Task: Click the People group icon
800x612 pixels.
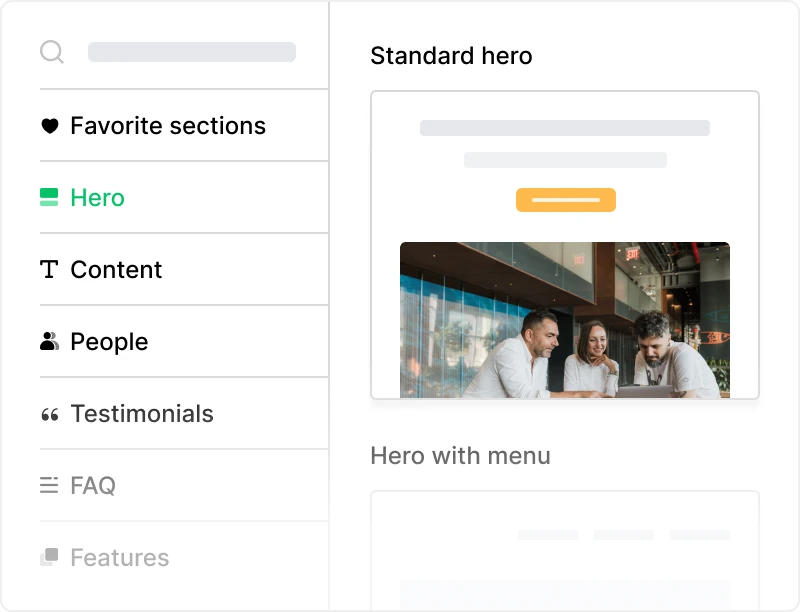Action: click(49, 341)
